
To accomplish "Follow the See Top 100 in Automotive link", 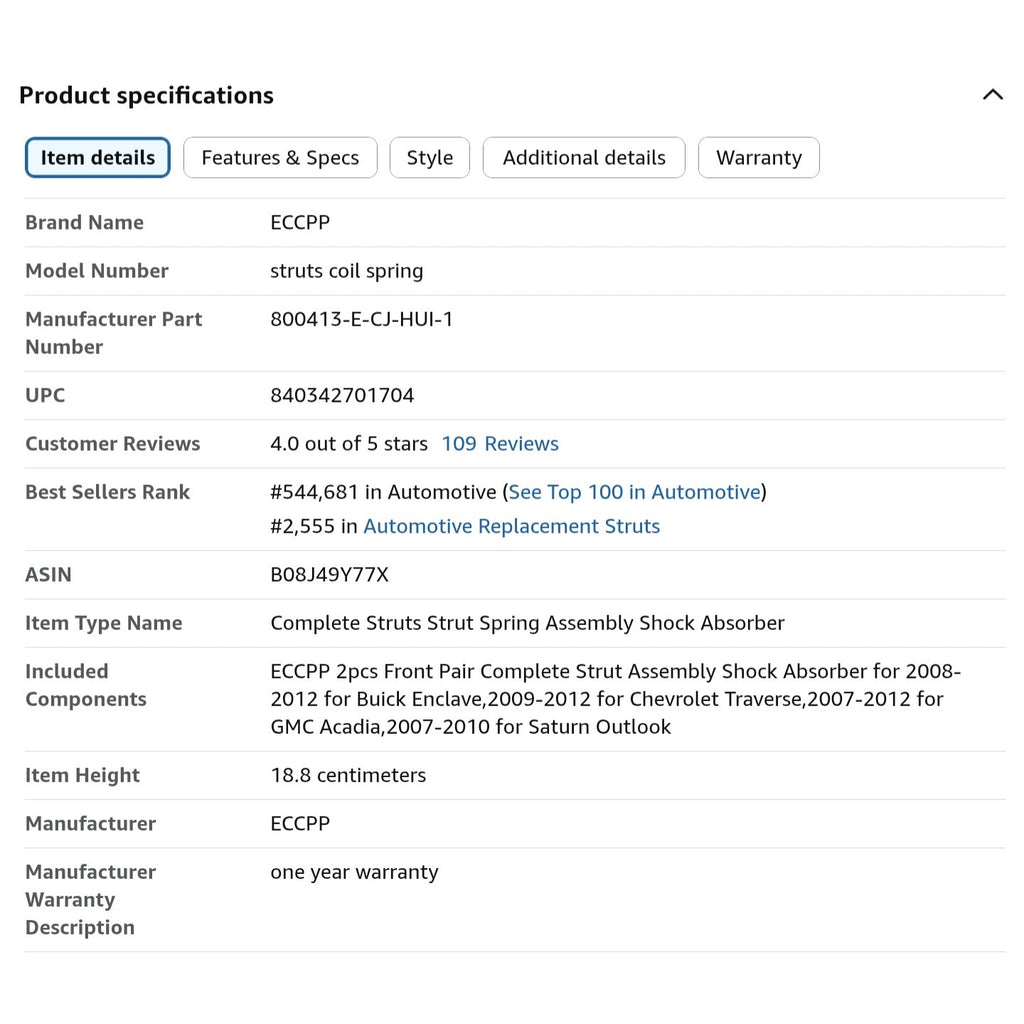I will tap(635, 492).
